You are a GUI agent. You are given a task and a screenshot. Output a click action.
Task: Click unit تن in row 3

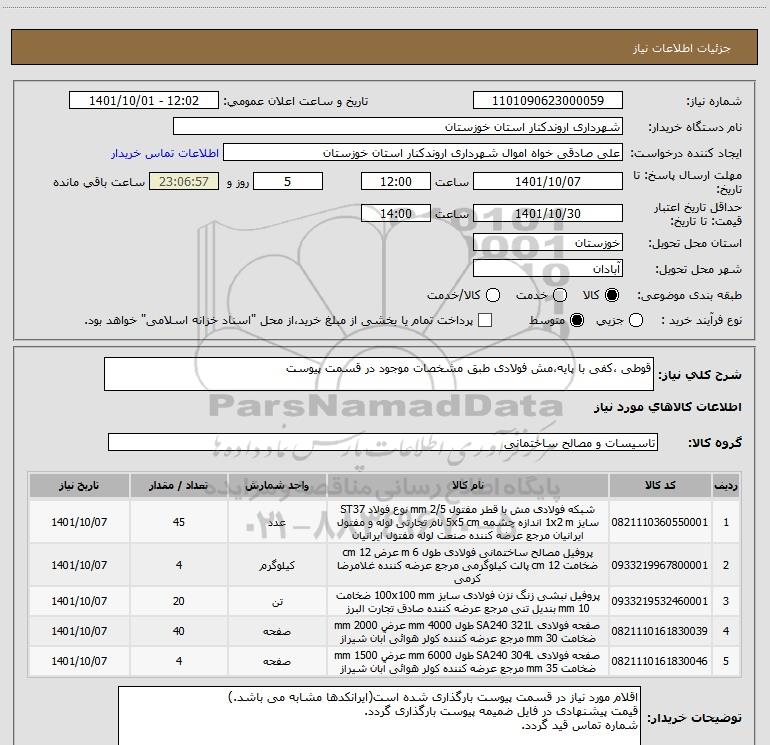coord(277,601)
